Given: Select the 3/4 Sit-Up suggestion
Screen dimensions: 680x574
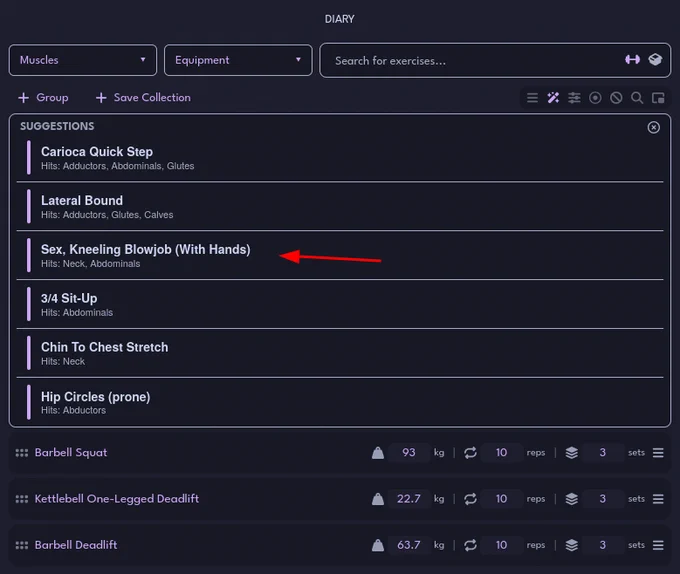Looking at the screenshot, I should pyautogui.click(x=340, y=304).
